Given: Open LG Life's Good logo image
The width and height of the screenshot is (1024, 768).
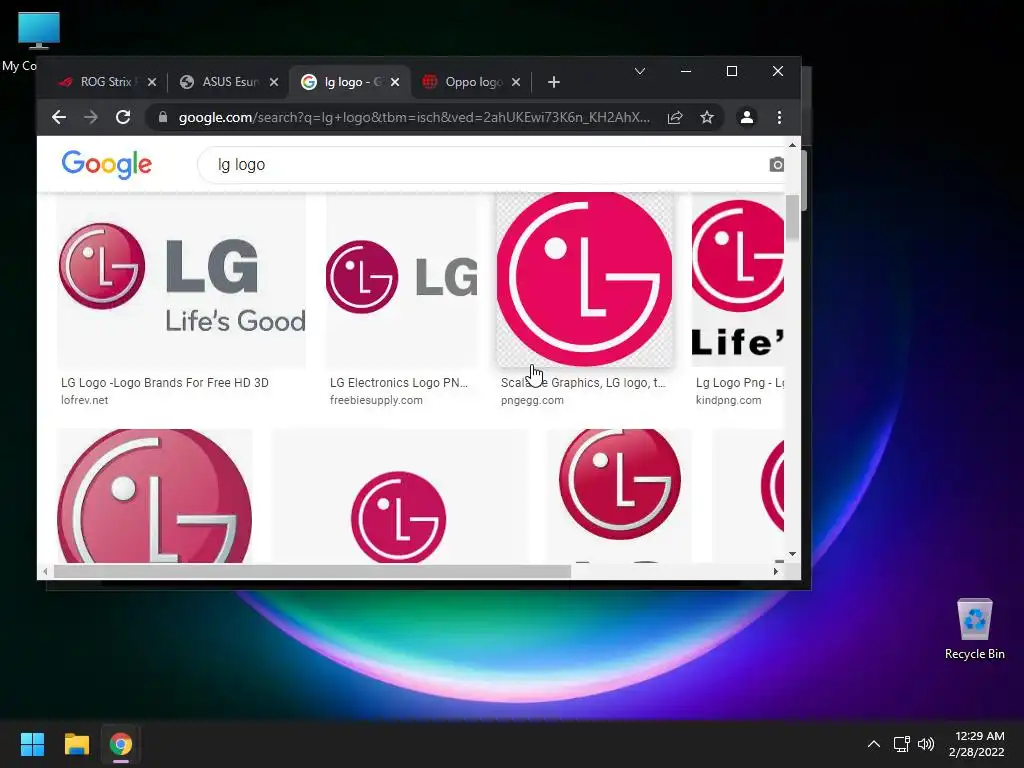Looking at the screenshot, I should tap(182, 281).
